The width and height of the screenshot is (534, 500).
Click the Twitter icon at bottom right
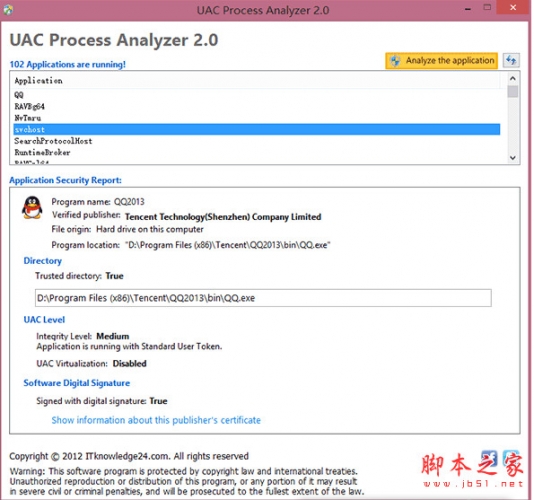coord(511,458)
